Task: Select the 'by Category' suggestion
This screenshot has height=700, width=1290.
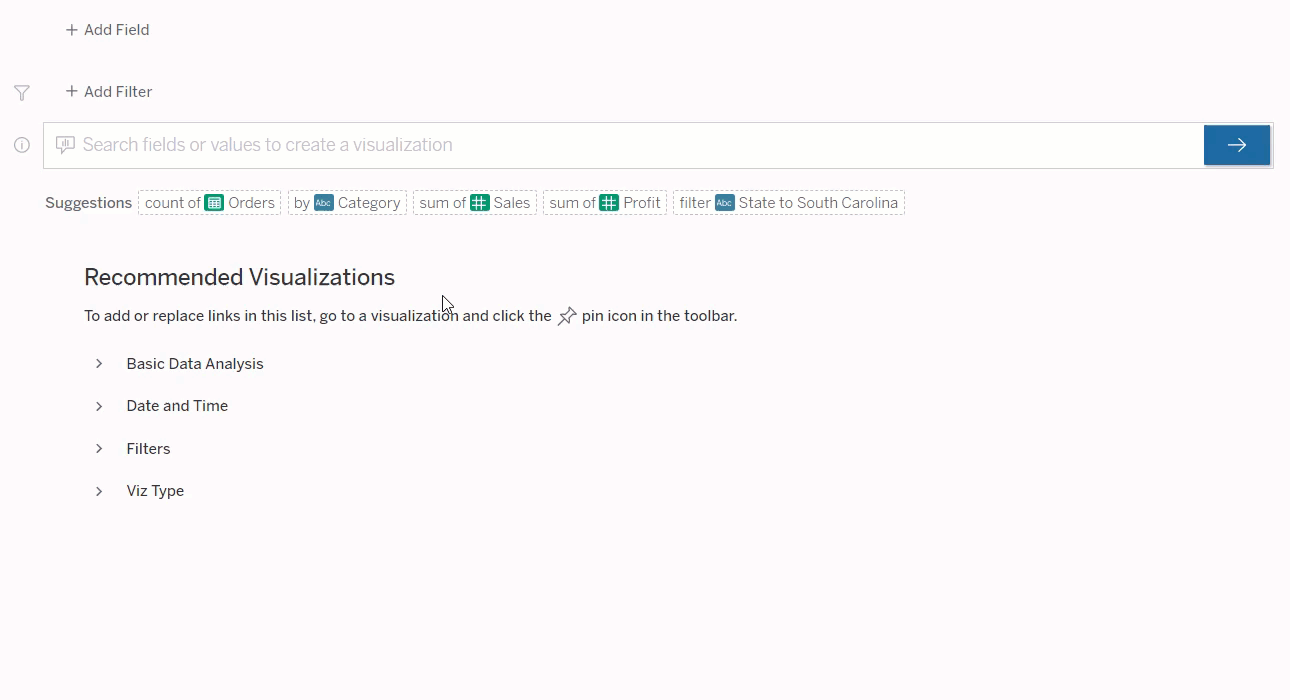Action: click(347, 202)
